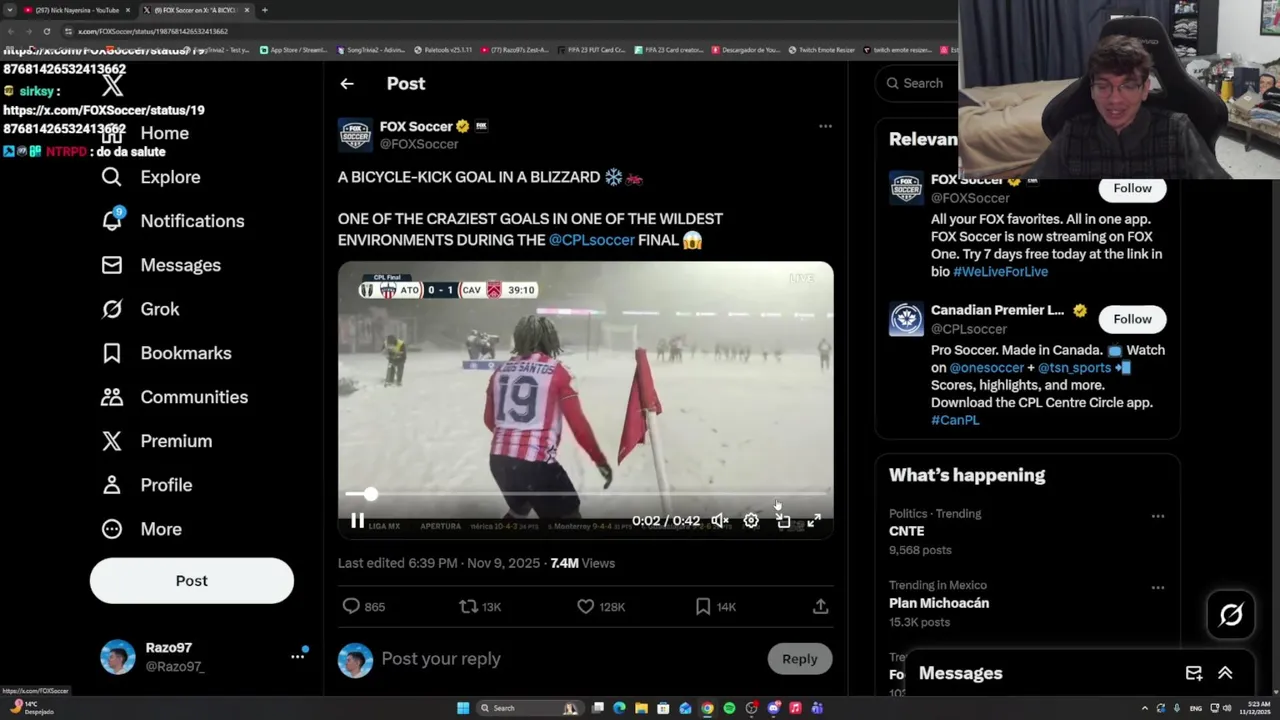This screenshot has width=1280, height=720.
Task: Open the Windows Start menu
Action: 462,708
